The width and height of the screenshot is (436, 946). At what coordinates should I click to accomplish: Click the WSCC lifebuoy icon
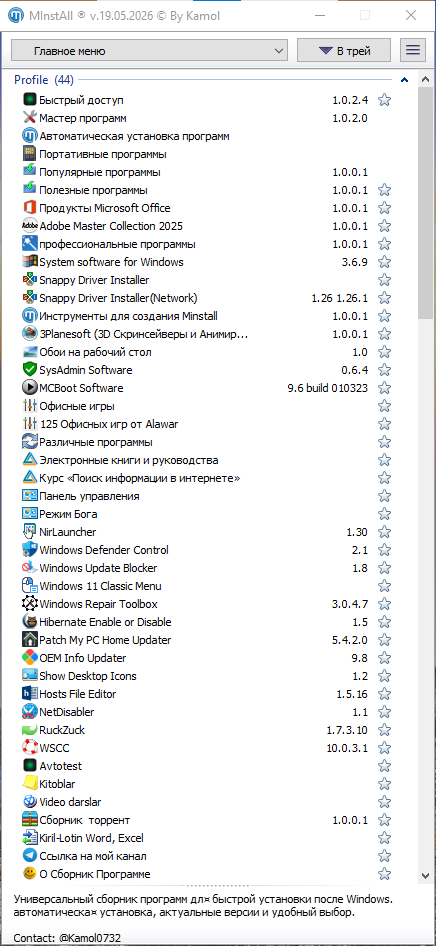[30, 748]
